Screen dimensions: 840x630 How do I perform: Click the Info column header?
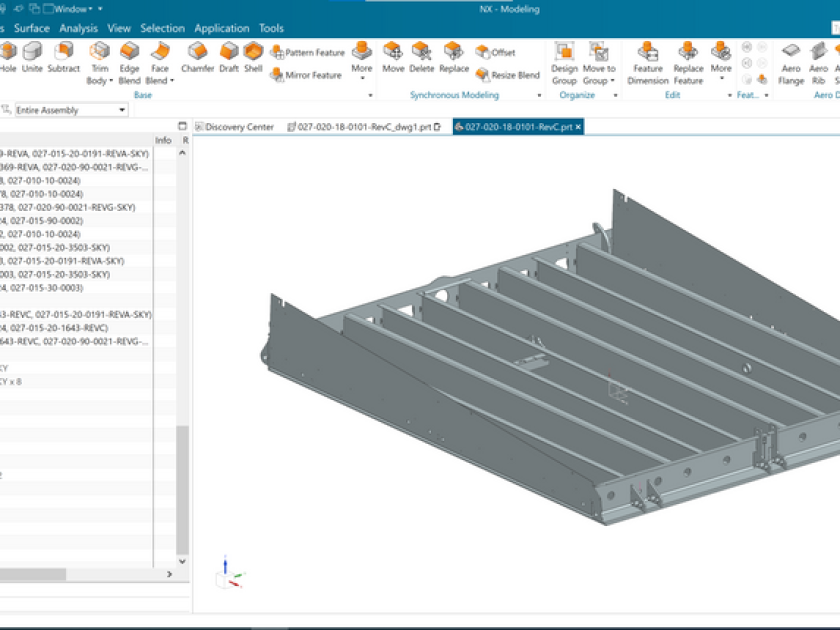tap(163, 140)
